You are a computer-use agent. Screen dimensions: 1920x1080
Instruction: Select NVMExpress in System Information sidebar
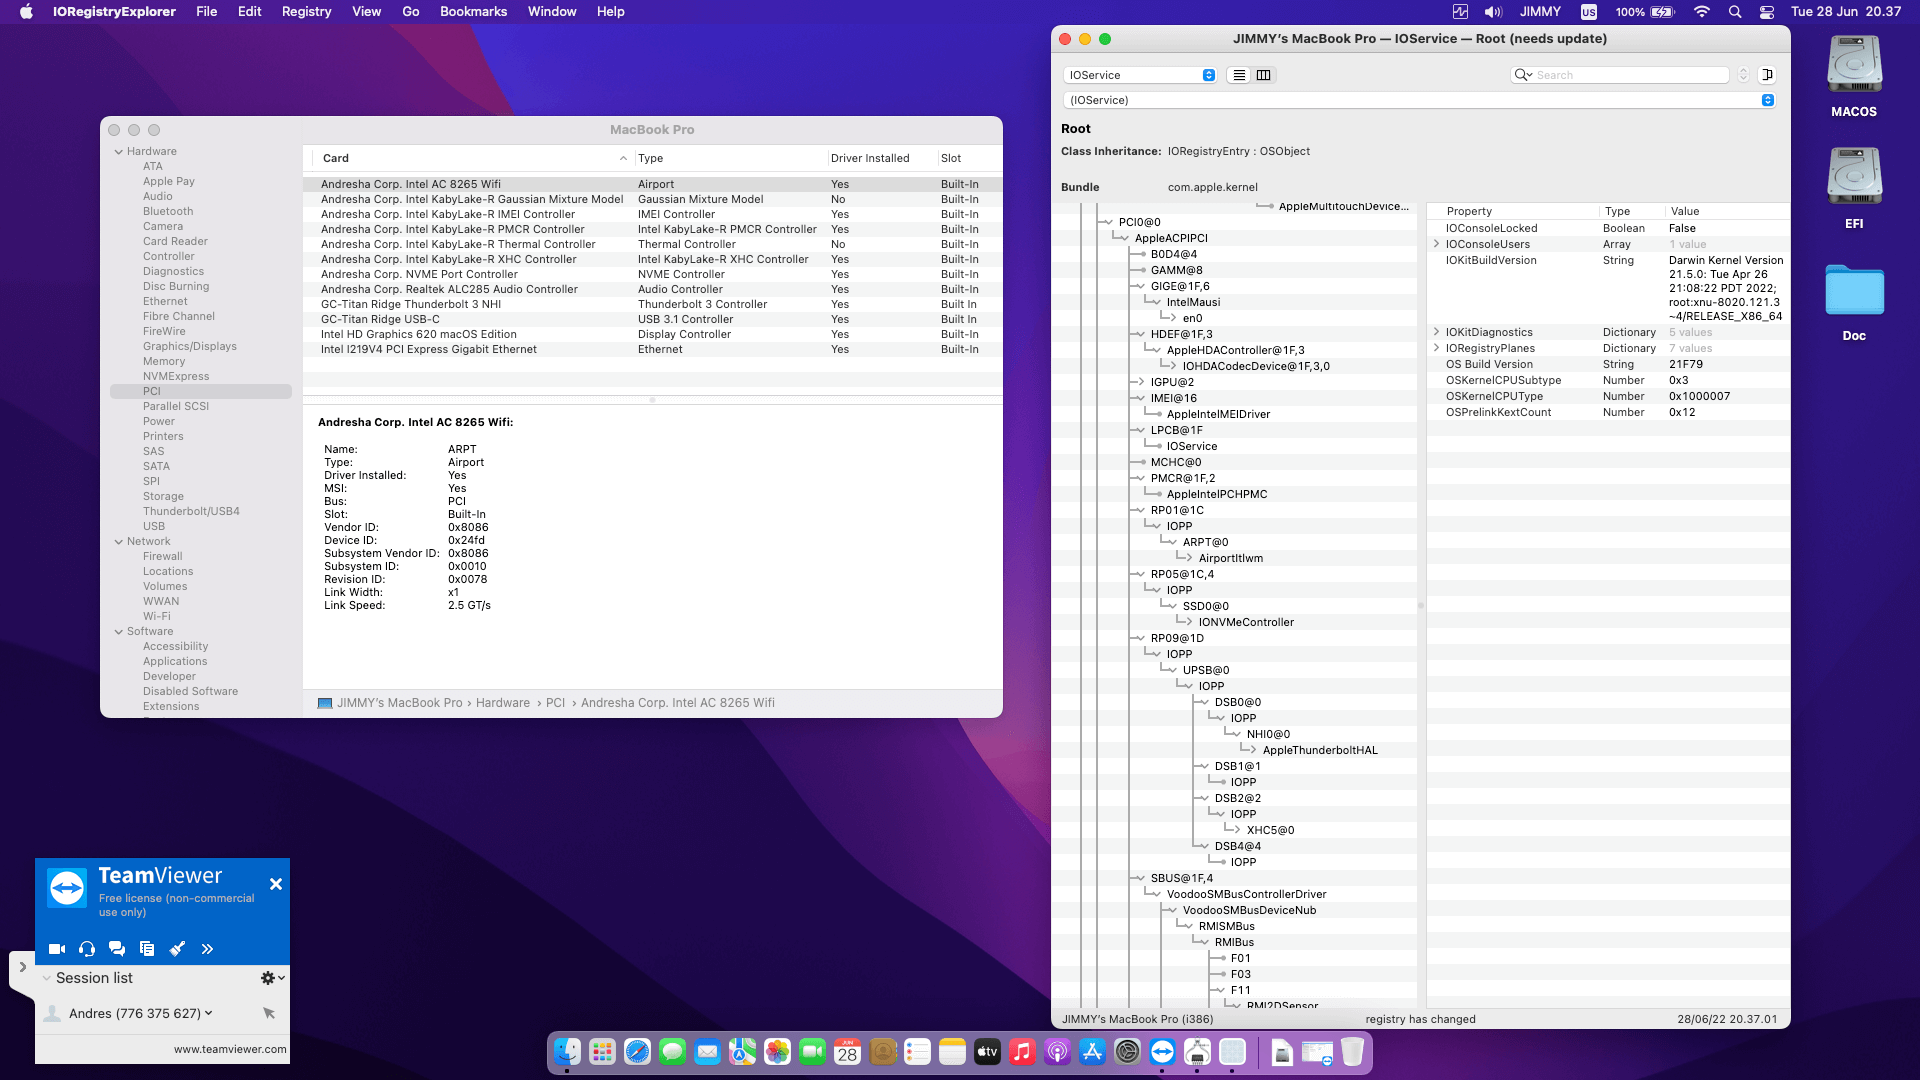pyautogui.click(x=176, y=376)
